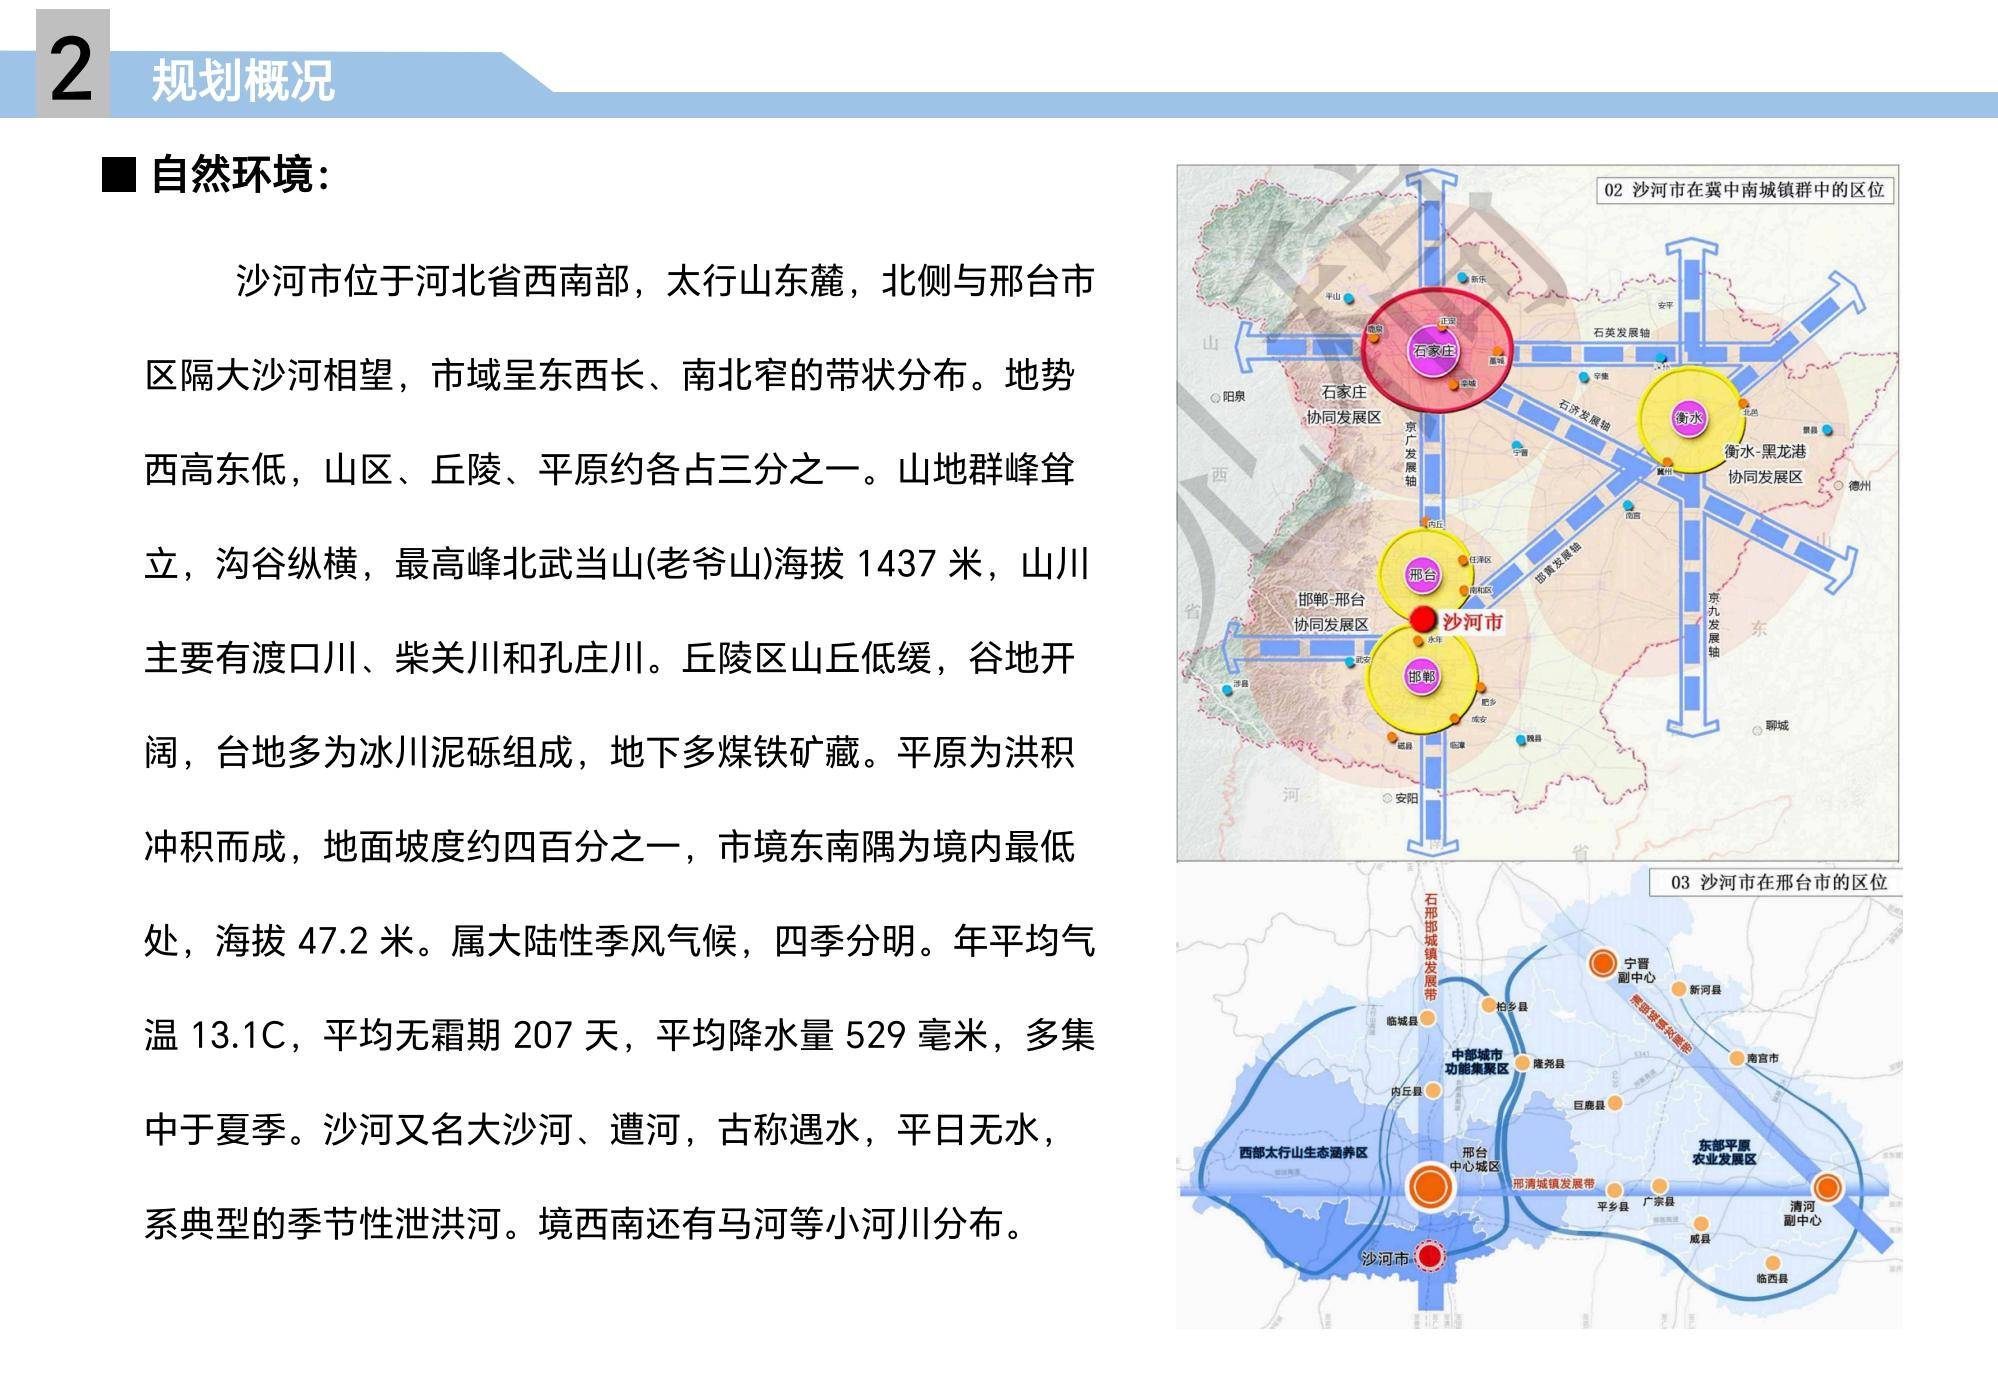The height and width of the screenshot is (1384, 1998).
Task: Click the line starting "区隔大沙河相望"
Action: click(x=610, y=376)
